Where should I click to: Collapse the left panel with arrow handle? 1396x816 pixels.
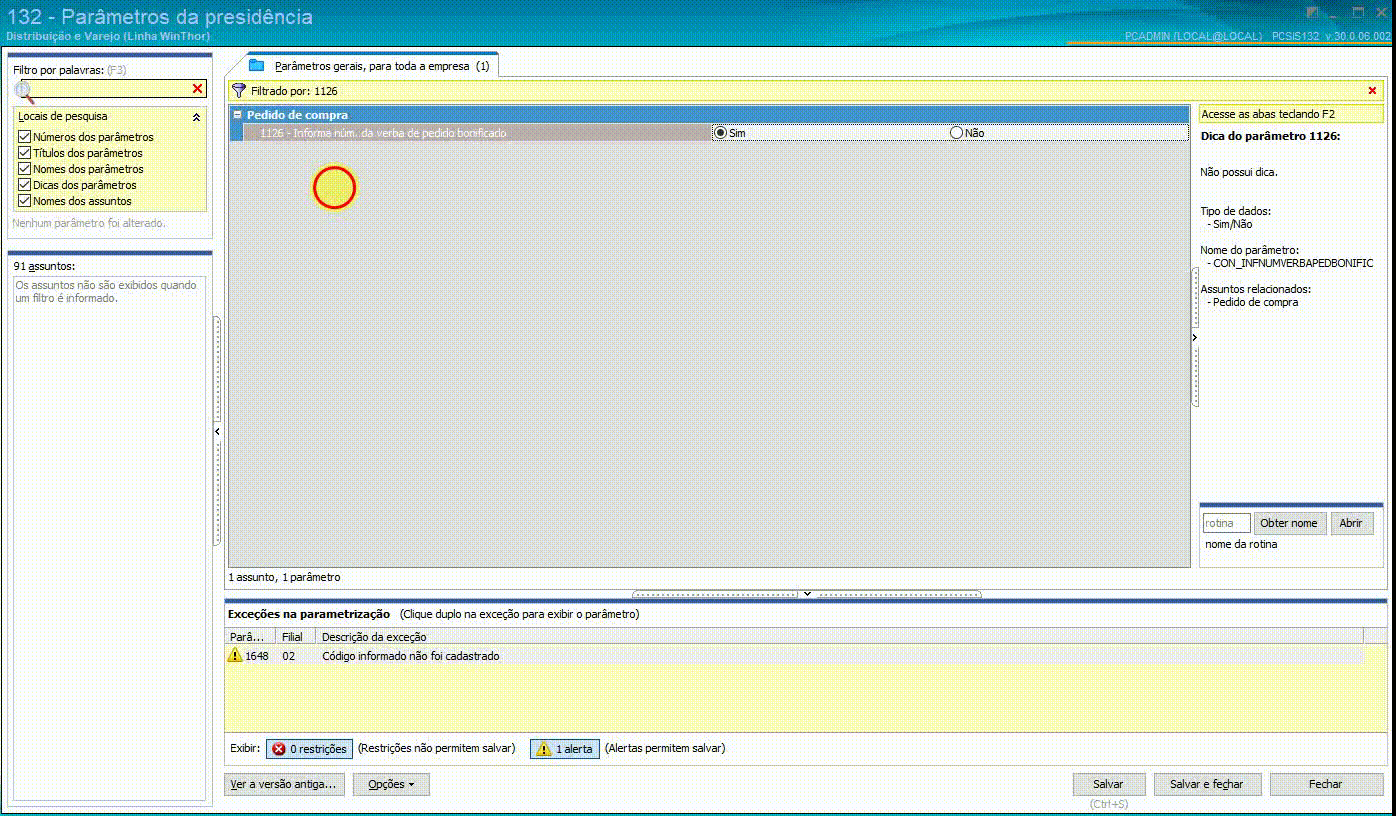(217, 431)
